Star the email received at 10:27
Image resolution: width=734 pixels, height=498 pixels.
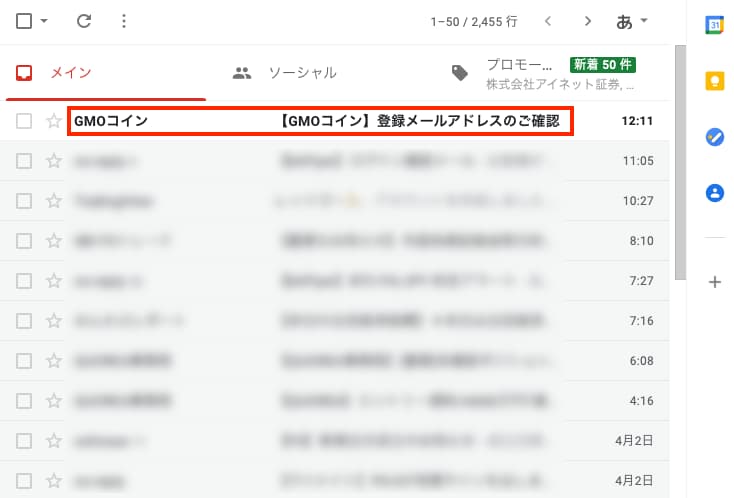pos(54,201)
